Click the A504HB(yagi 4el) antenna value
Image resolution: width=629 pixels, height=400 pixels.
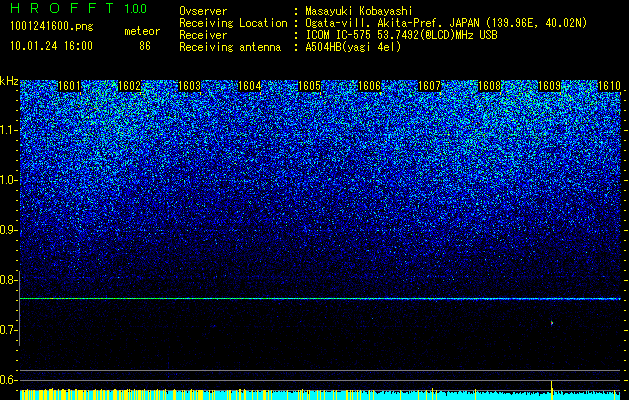click(353, 47)
